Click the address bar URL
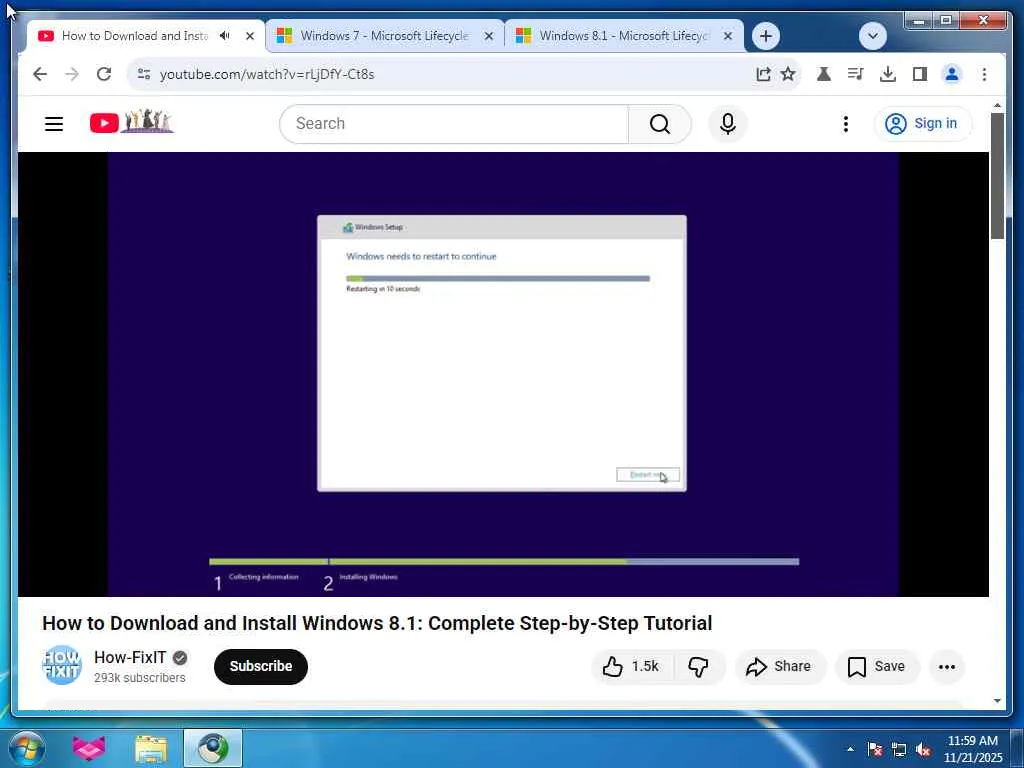Viewport: 1024px width, 768px height. click(267, 74)
